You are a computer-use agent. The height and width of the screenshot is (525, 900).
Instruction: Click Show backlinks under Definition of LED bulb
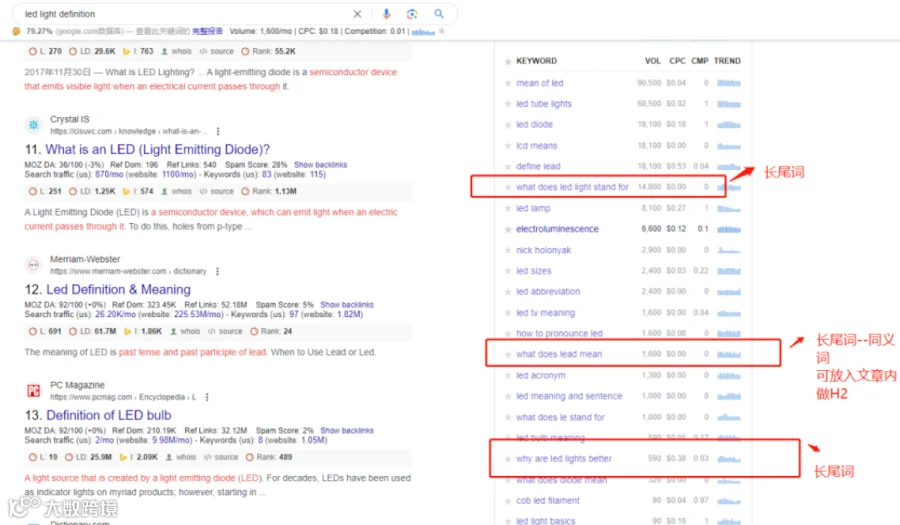click(347, 430)
